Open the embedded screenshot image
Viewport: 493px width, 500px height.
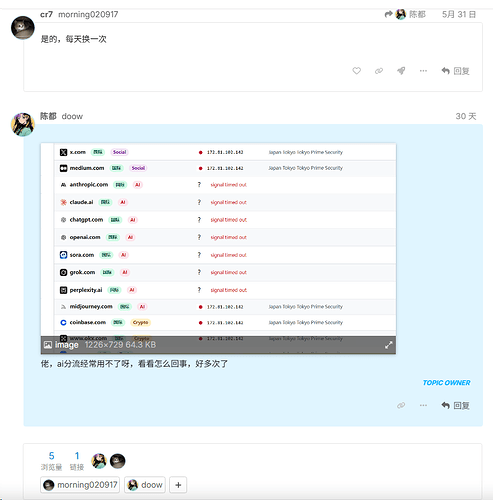pyautogui.click(x=218, y=248)
